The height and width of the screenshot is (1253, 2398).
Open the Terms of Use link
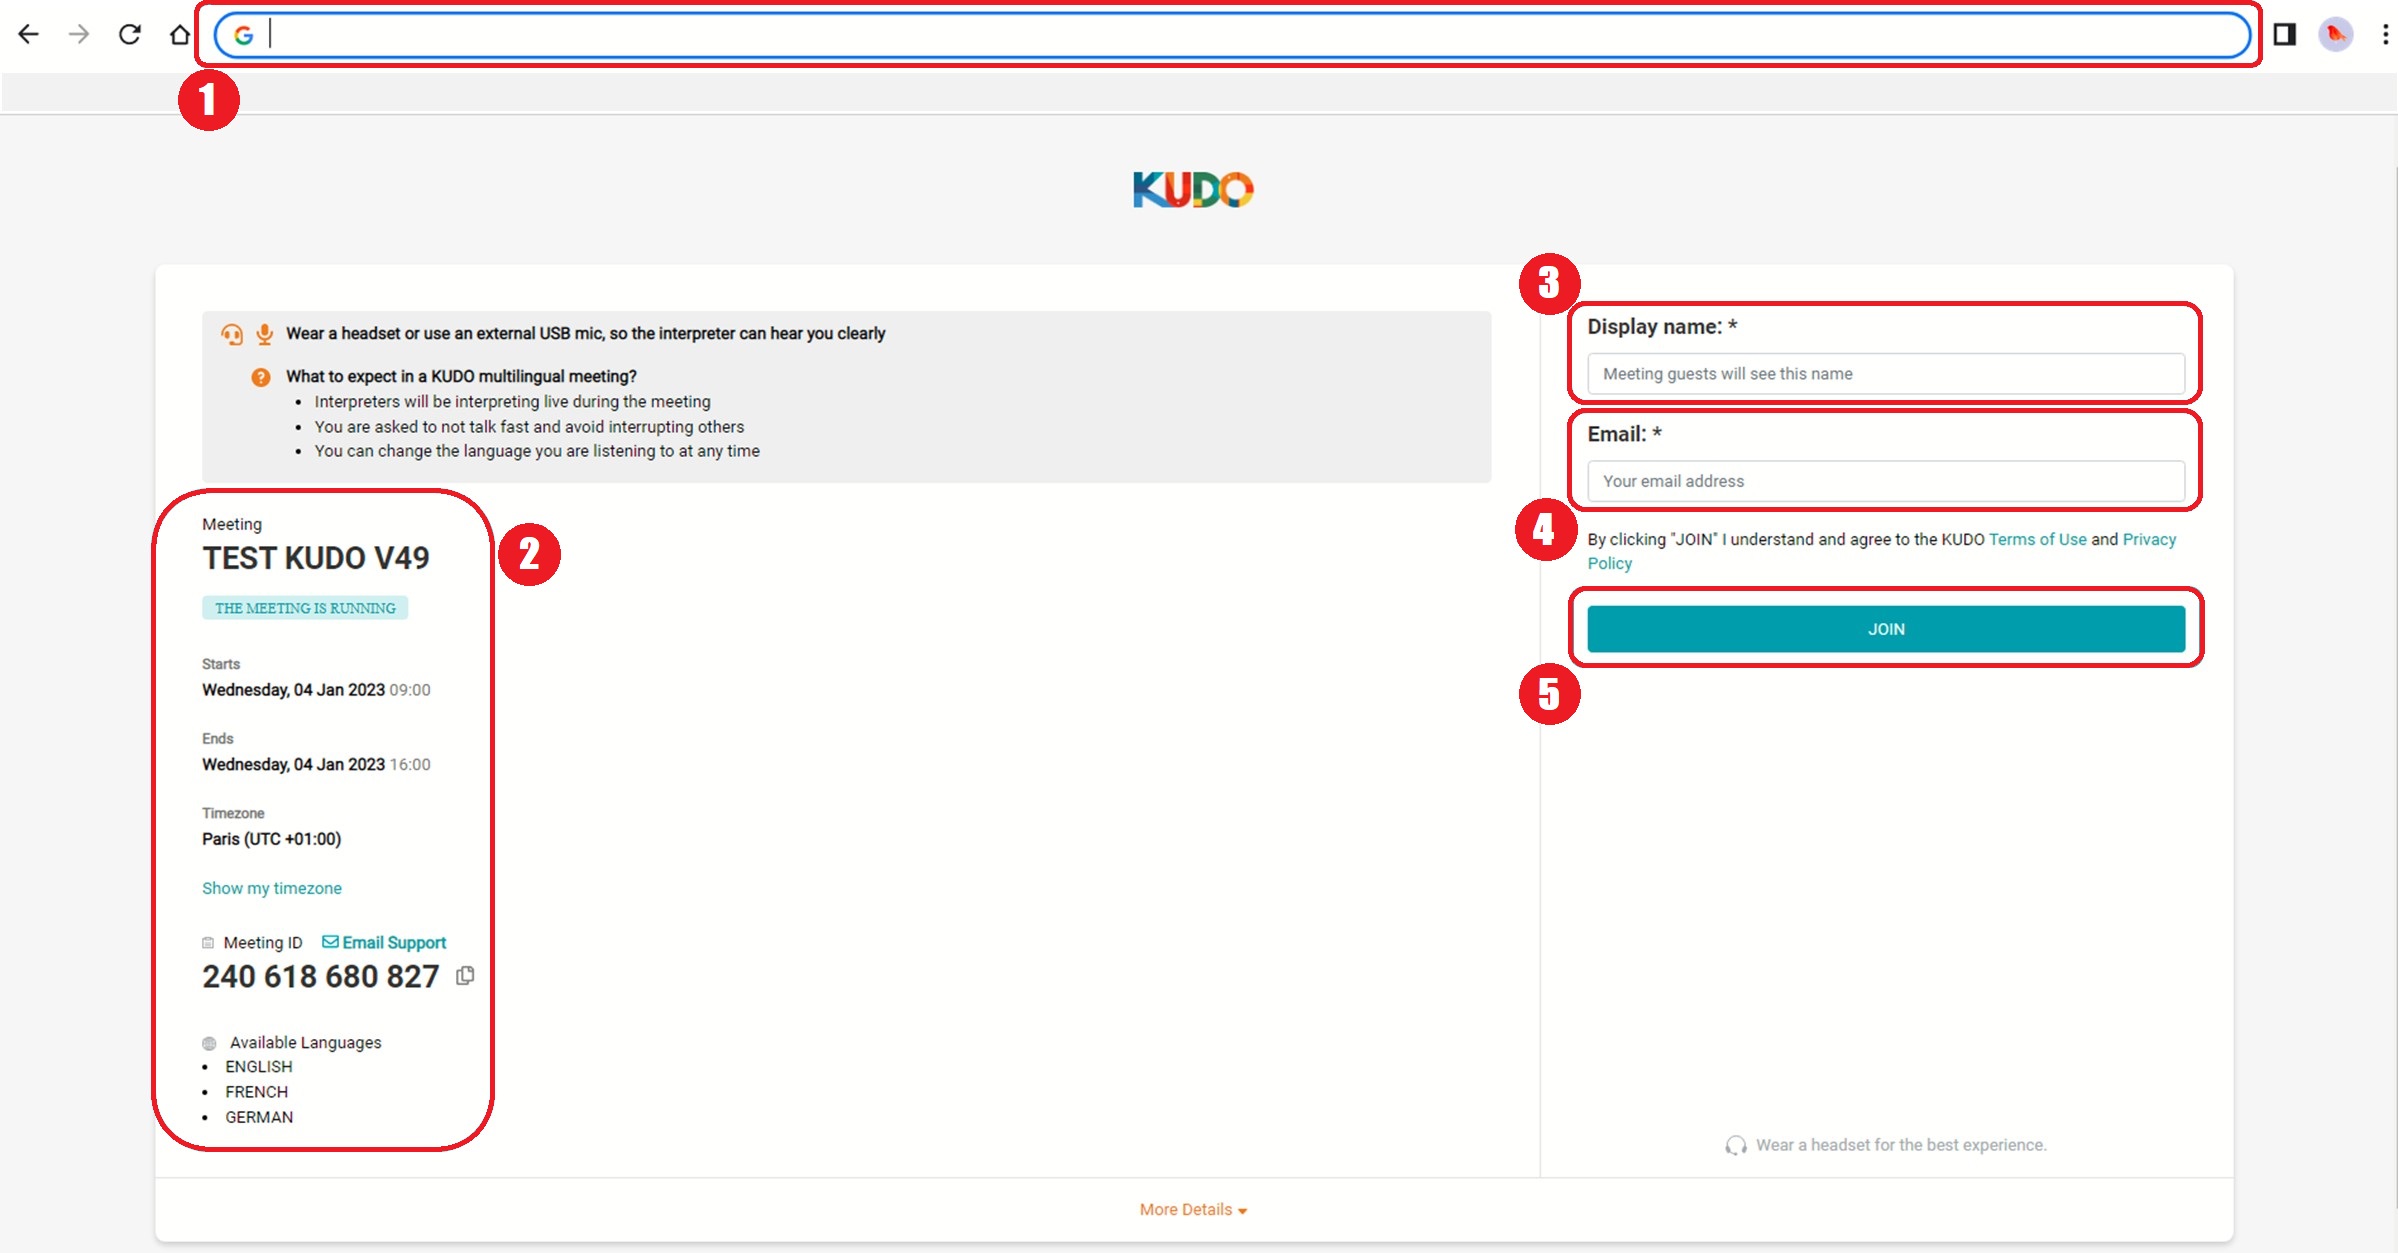coord(2038,539)
